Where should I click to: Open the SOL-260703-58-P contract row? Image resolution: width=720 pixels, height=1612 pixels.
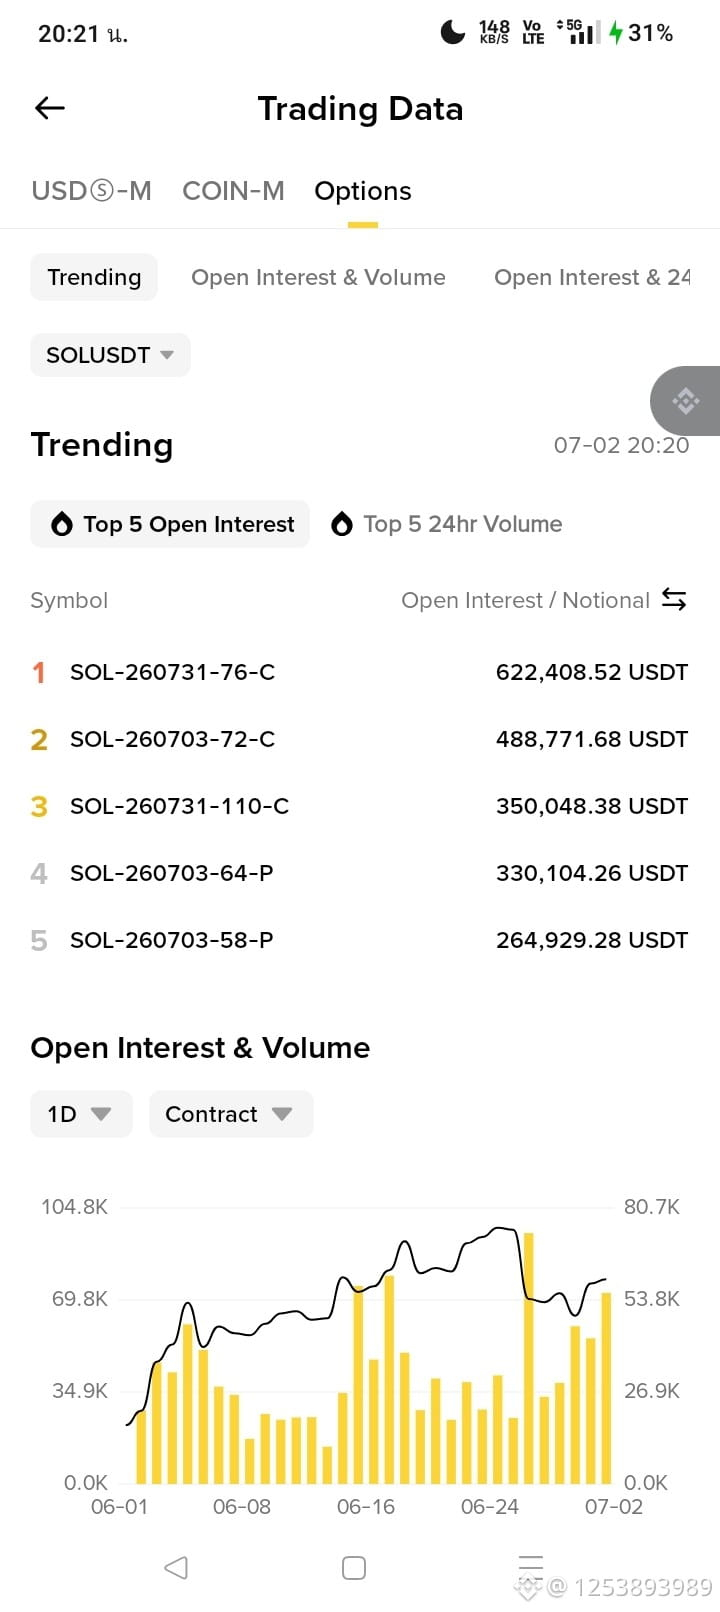pyautogui.click(x=360, y=940)
